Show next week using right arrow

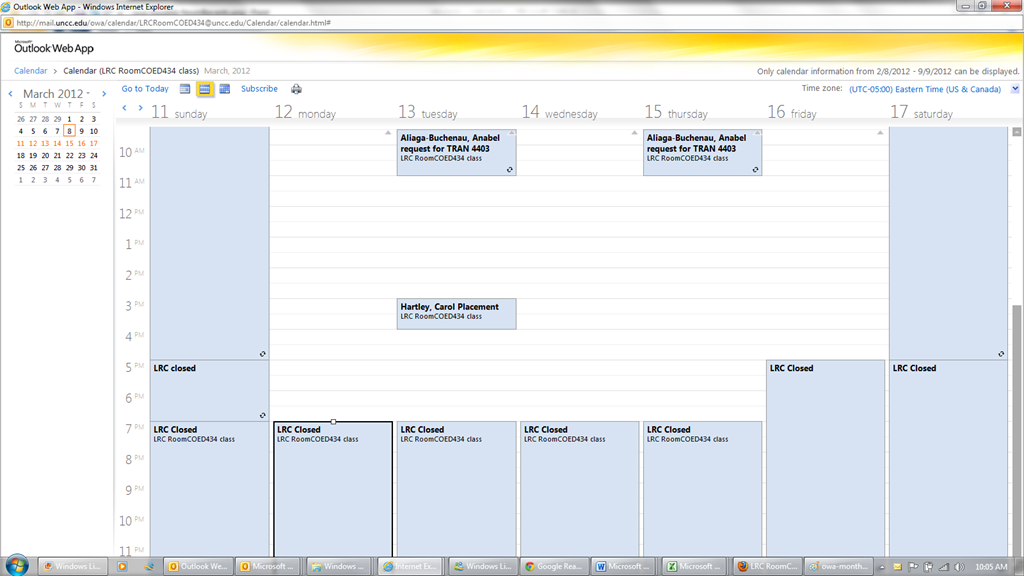(x=141, y=108)
